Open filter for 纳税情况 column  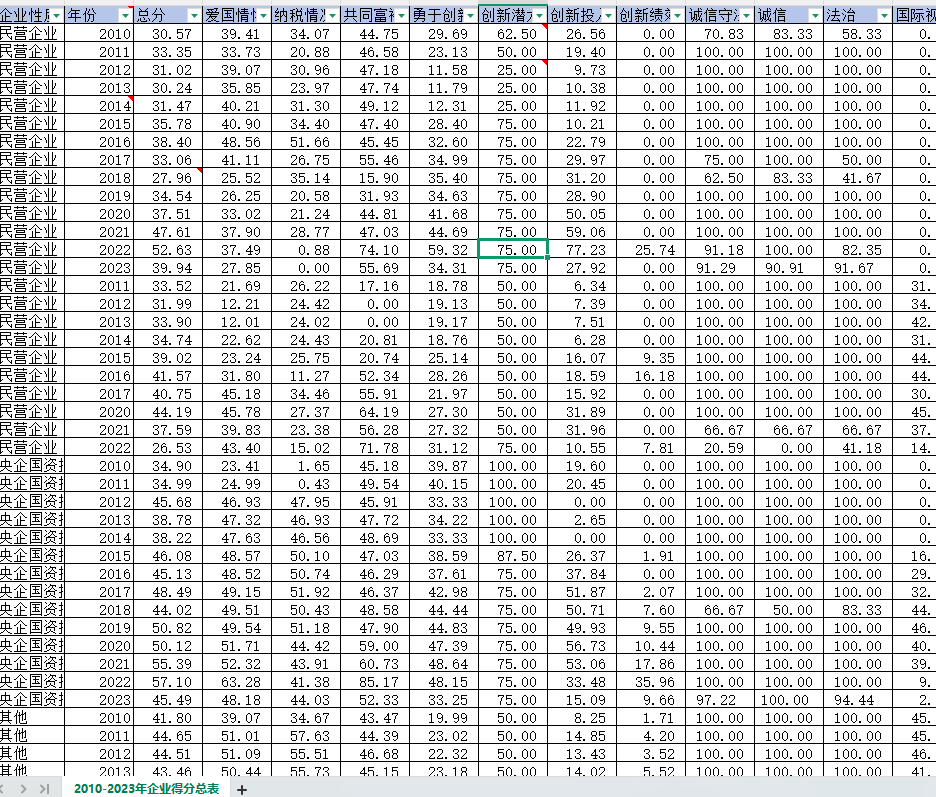[x=331, y=16]
